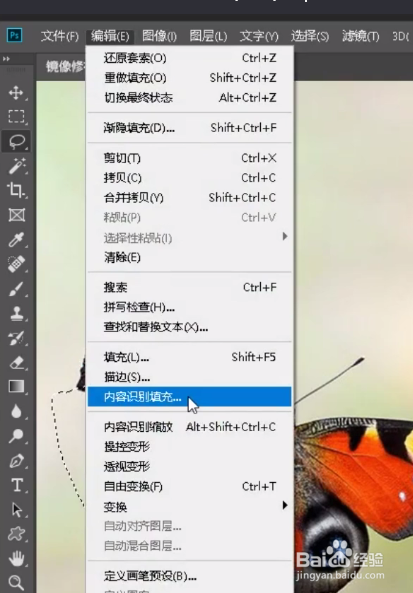Select the Gradient tool
413x593 pixels.
coord(16,387)
